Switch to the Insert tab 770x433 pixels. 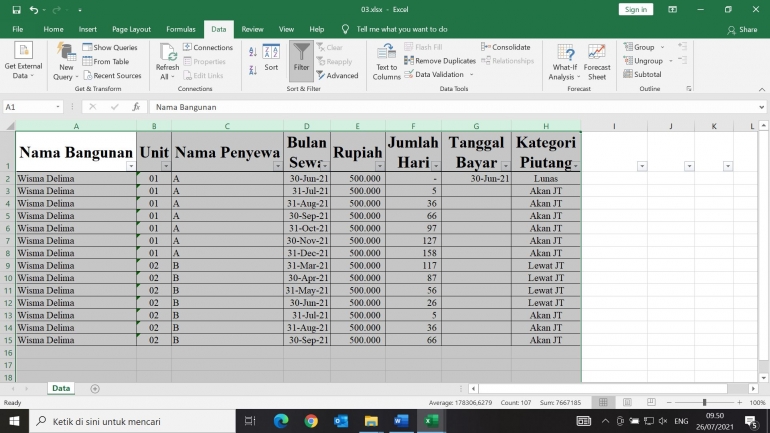click(87, 29)
